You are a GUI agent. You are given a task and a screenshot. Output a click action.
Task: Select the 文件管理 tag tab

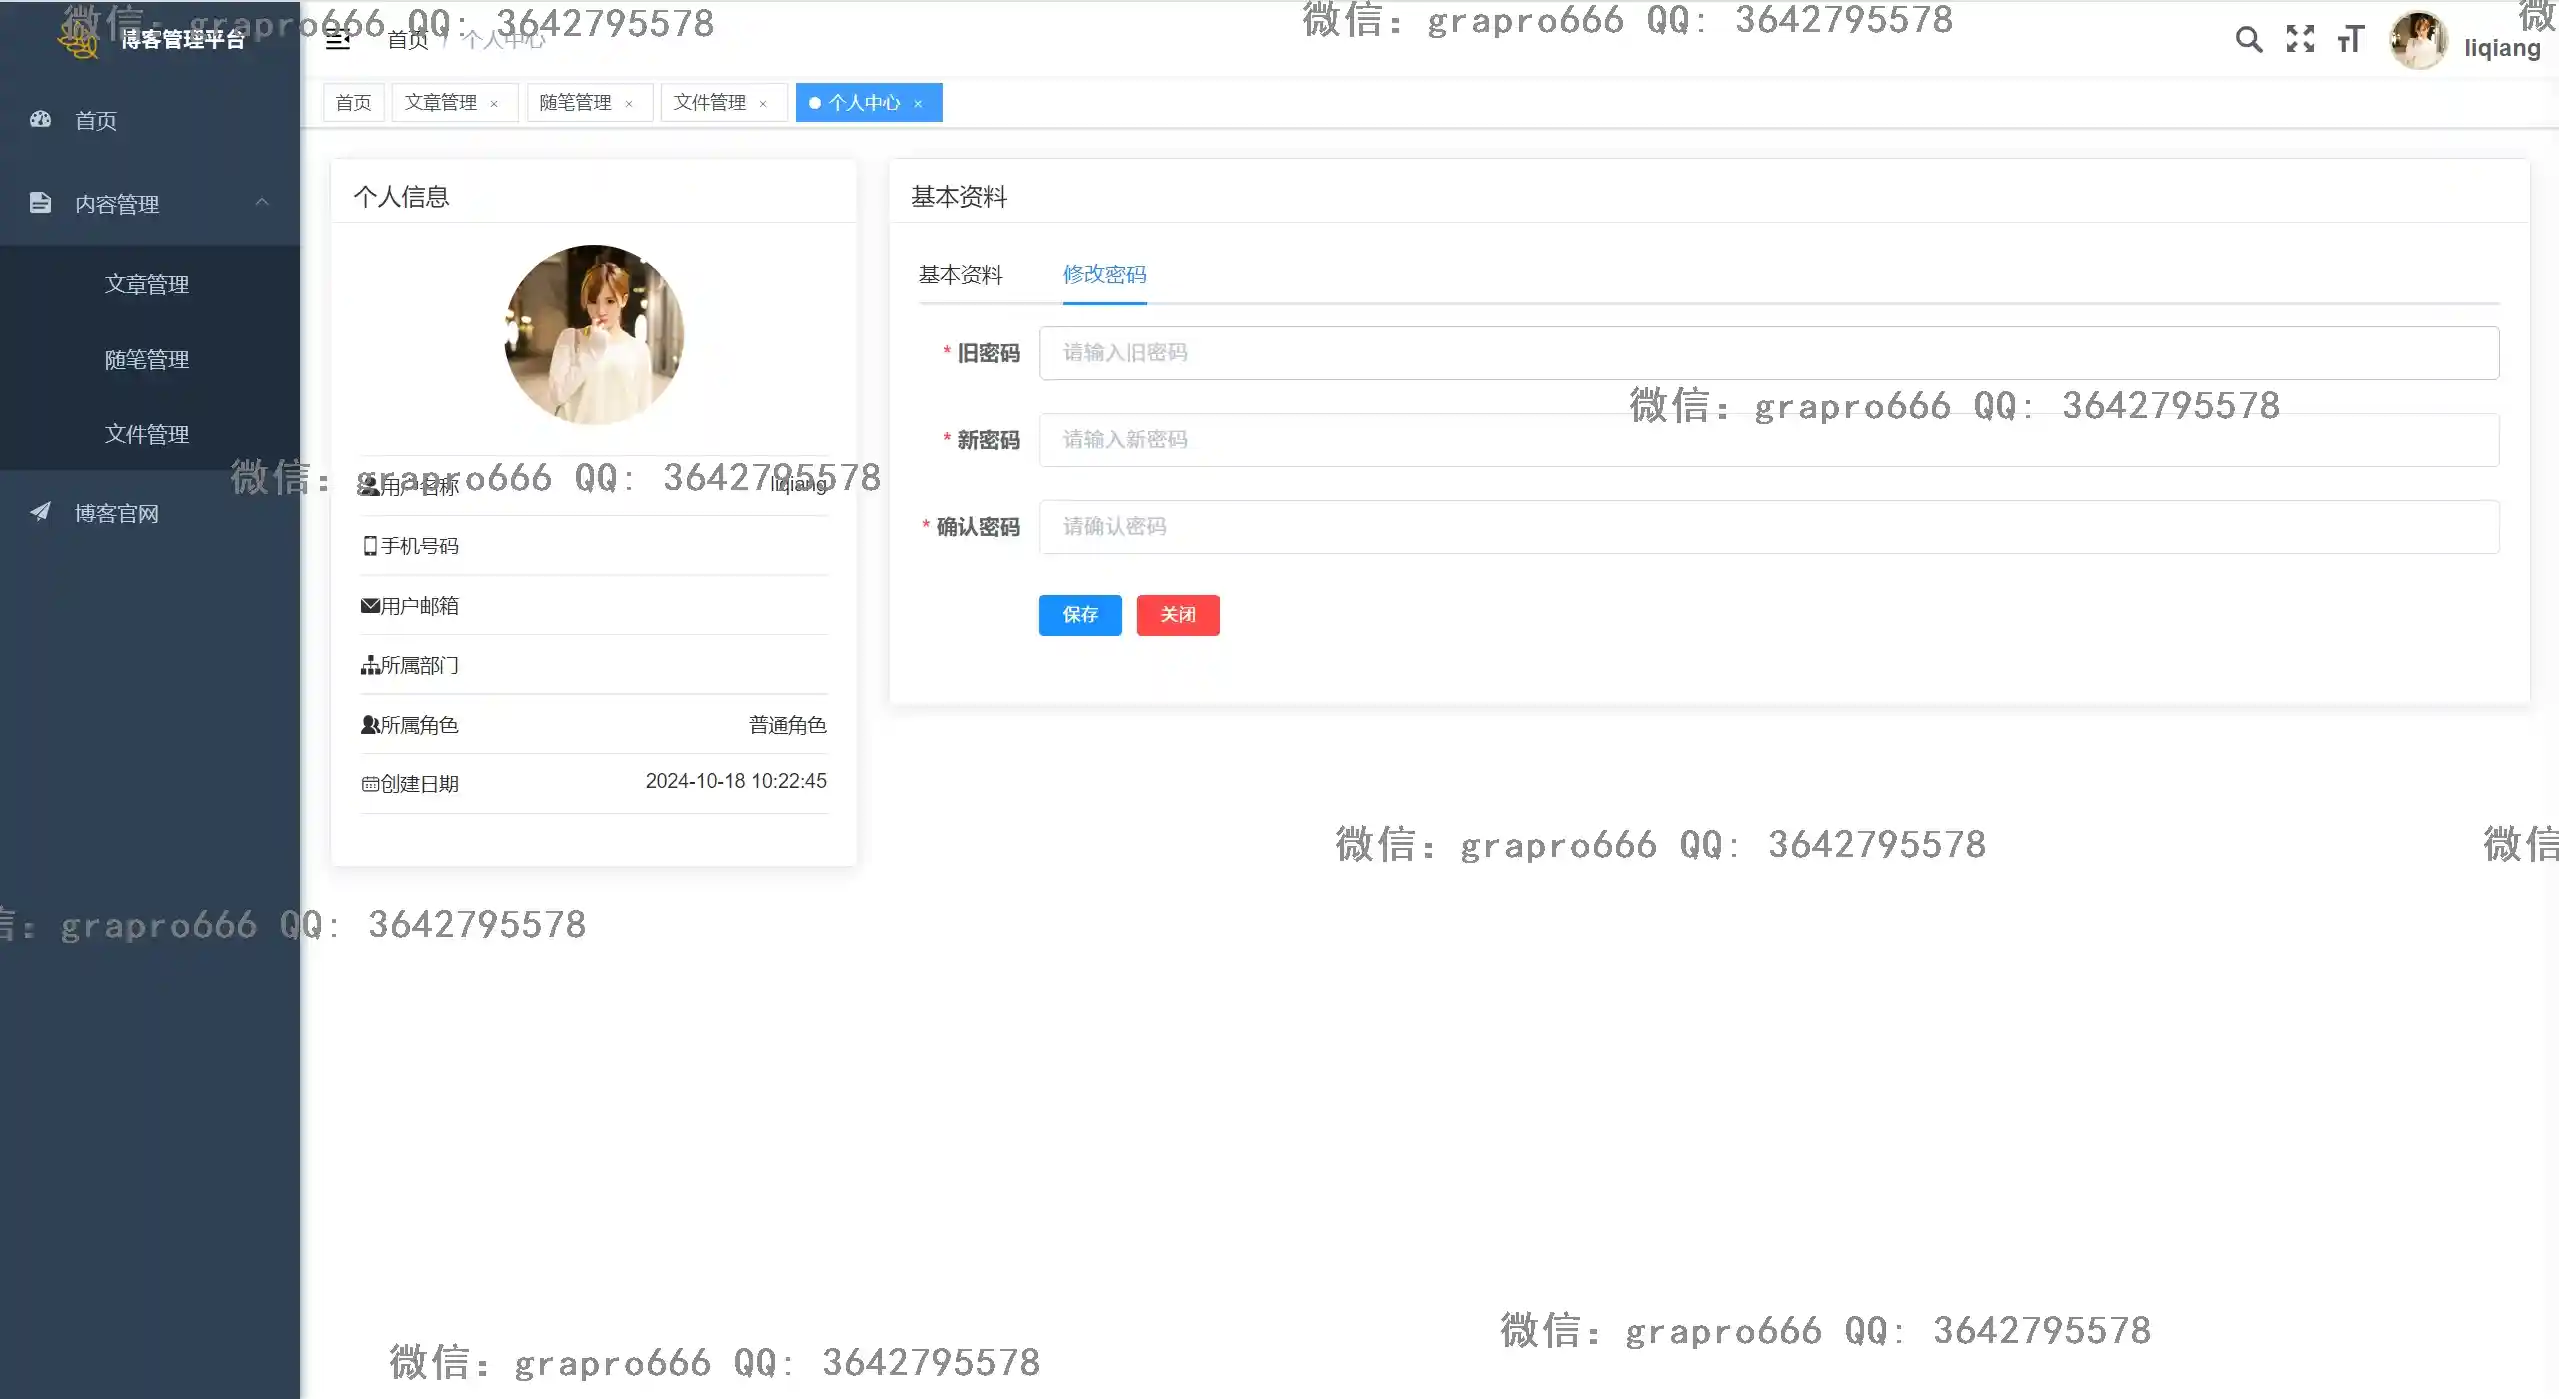click(709, 103)
